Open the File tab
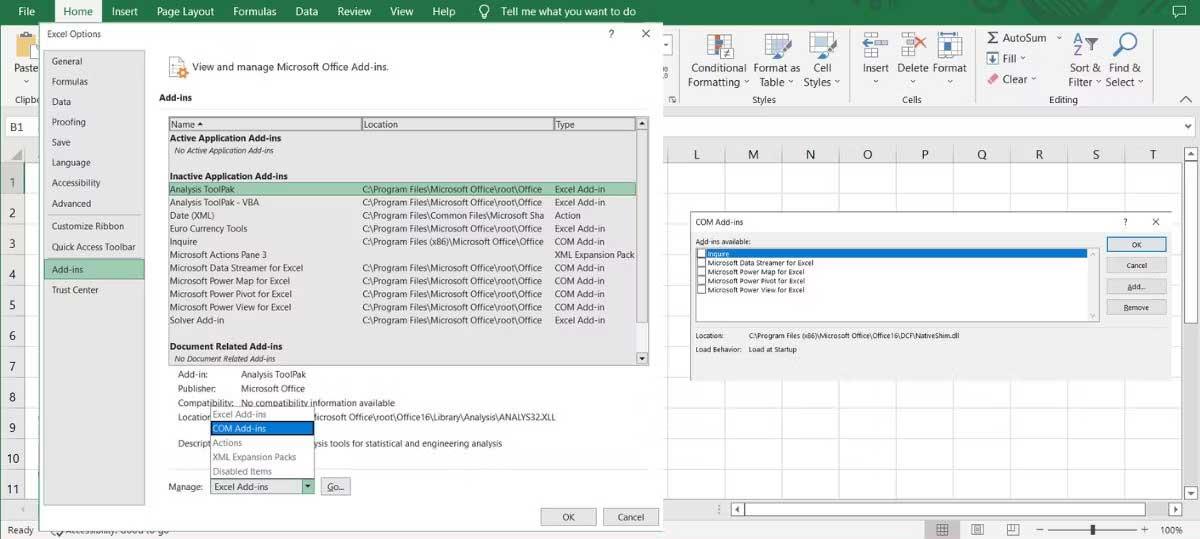1200x539 pixels. (x=27, y=12)
